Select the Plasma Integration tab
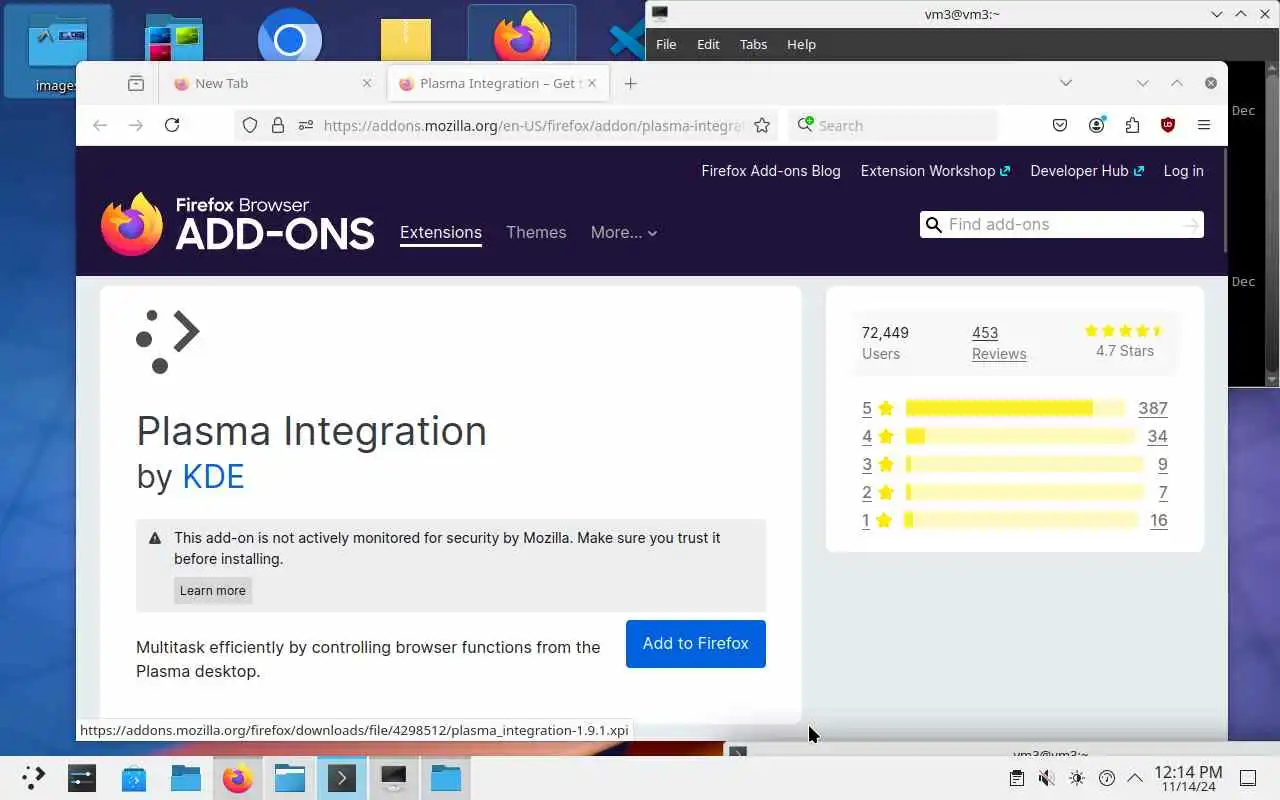1280x800 pixels. pos(499,84)
